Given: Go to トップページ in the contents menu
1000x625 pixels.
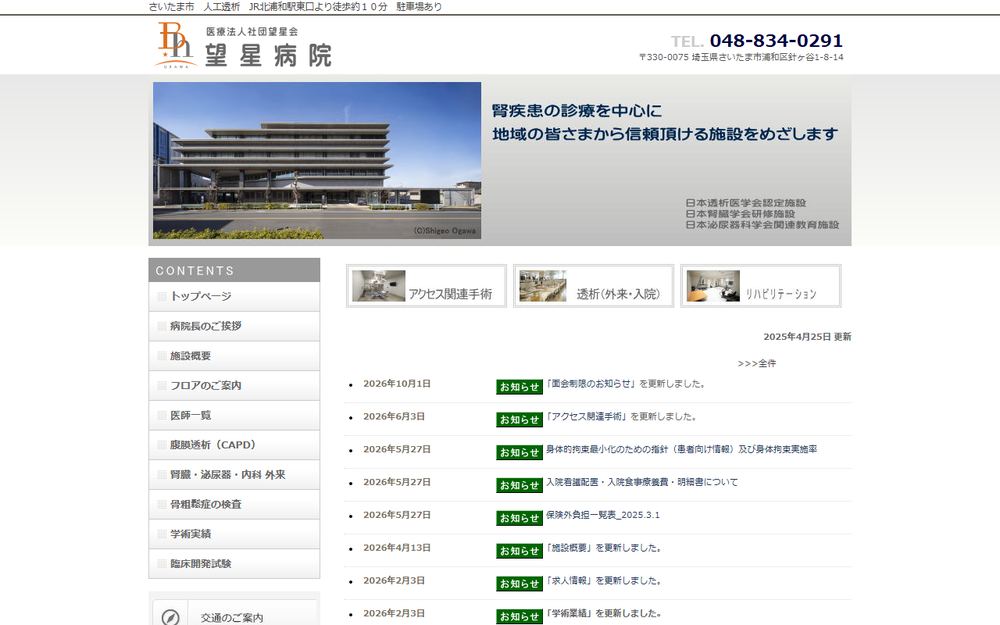Looking at the screenshot, I should [234, 297].
